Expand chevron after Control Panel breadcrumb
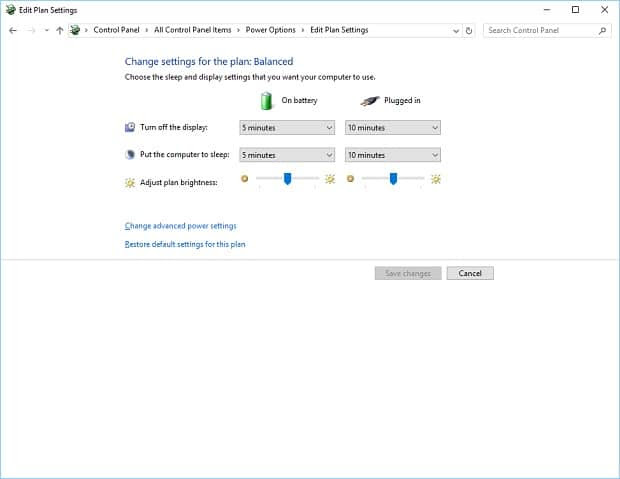620x479 pixels. click(x=147, y=30)
